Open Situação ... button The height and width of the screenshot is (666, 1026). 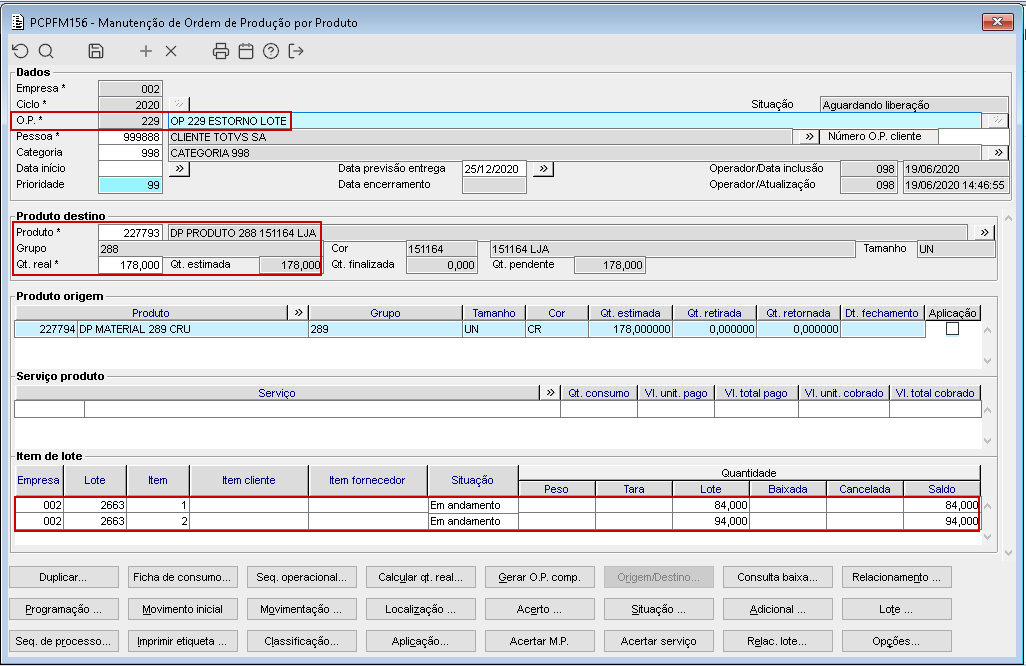pyautogui.click(x=659, y=609)
